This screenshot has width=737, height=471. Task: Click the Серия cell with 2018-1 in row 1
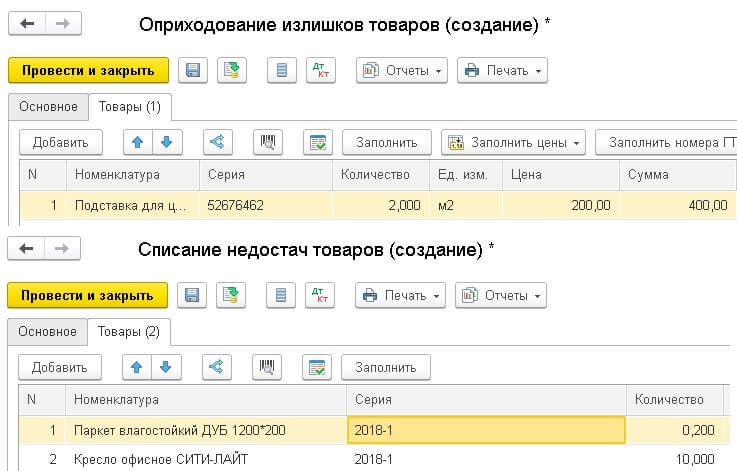(486, 430)
